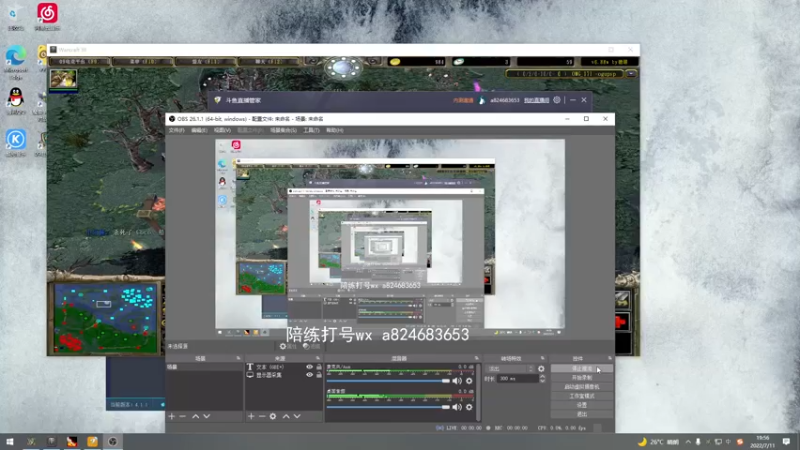Image resolution: width=800 pixels, height=450 pixels.
Task: Open the Microsoft Edge desktop icon
Action: tap(16, 57)
